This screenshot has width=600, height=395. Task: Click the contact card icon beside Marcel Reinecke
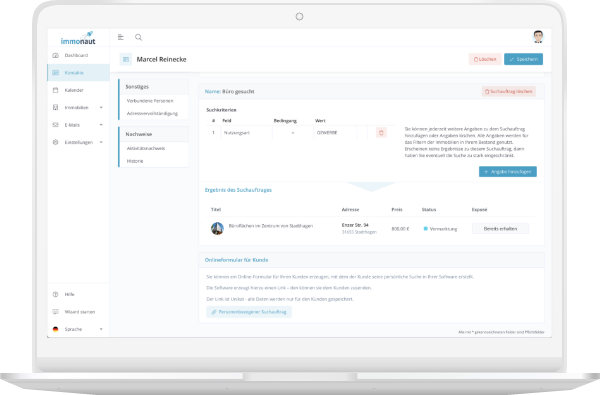[x=126, y=59]
